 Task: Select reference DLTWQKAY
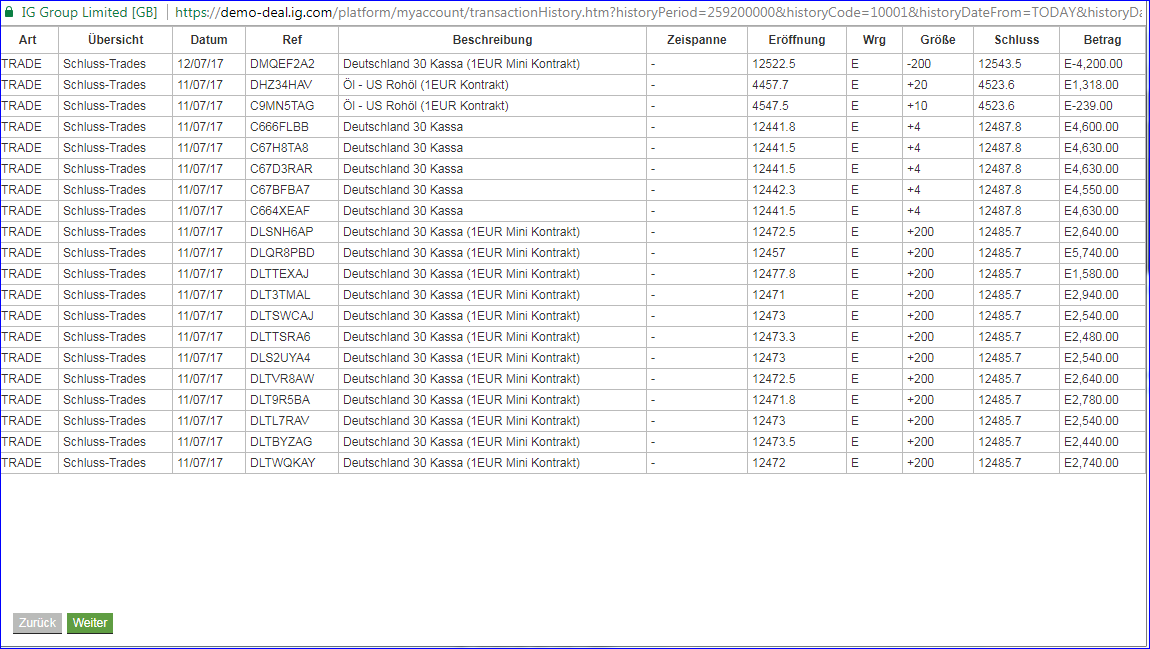tap(282, 463)
